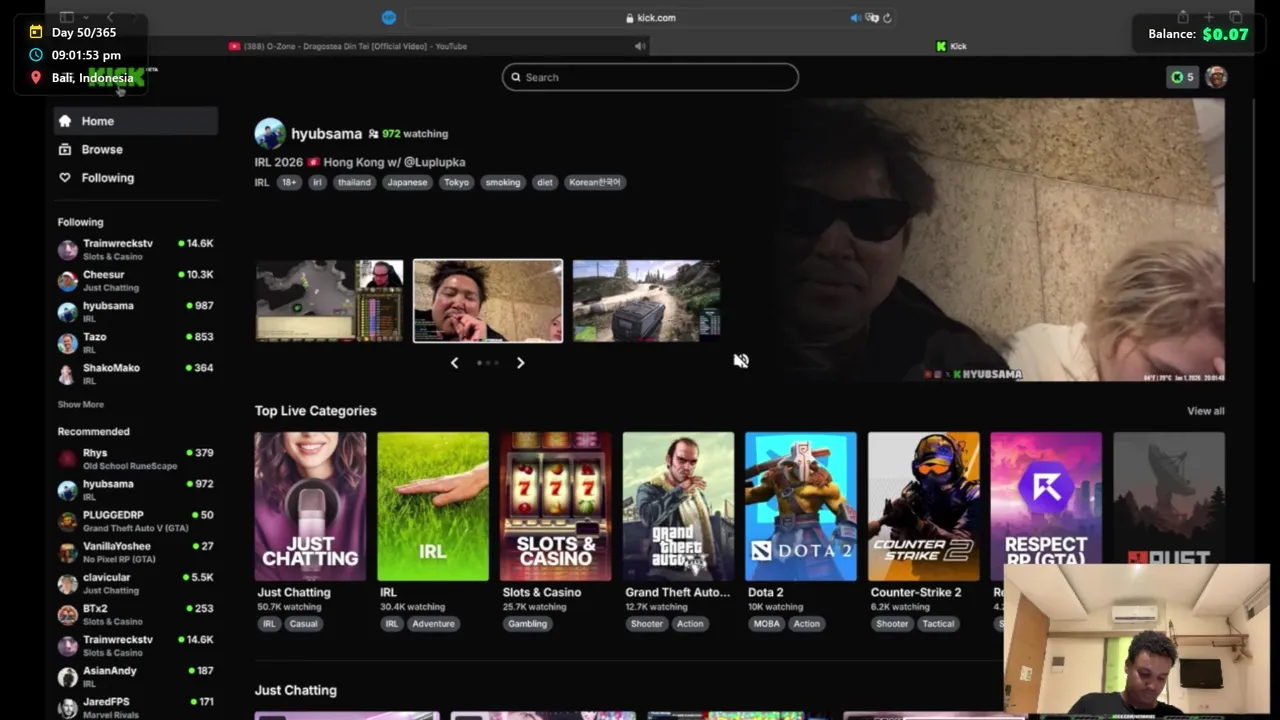This screenshot has width=1280, height=720.
Task: Open the hyubsama channel name link
Action: pos(326,133)
